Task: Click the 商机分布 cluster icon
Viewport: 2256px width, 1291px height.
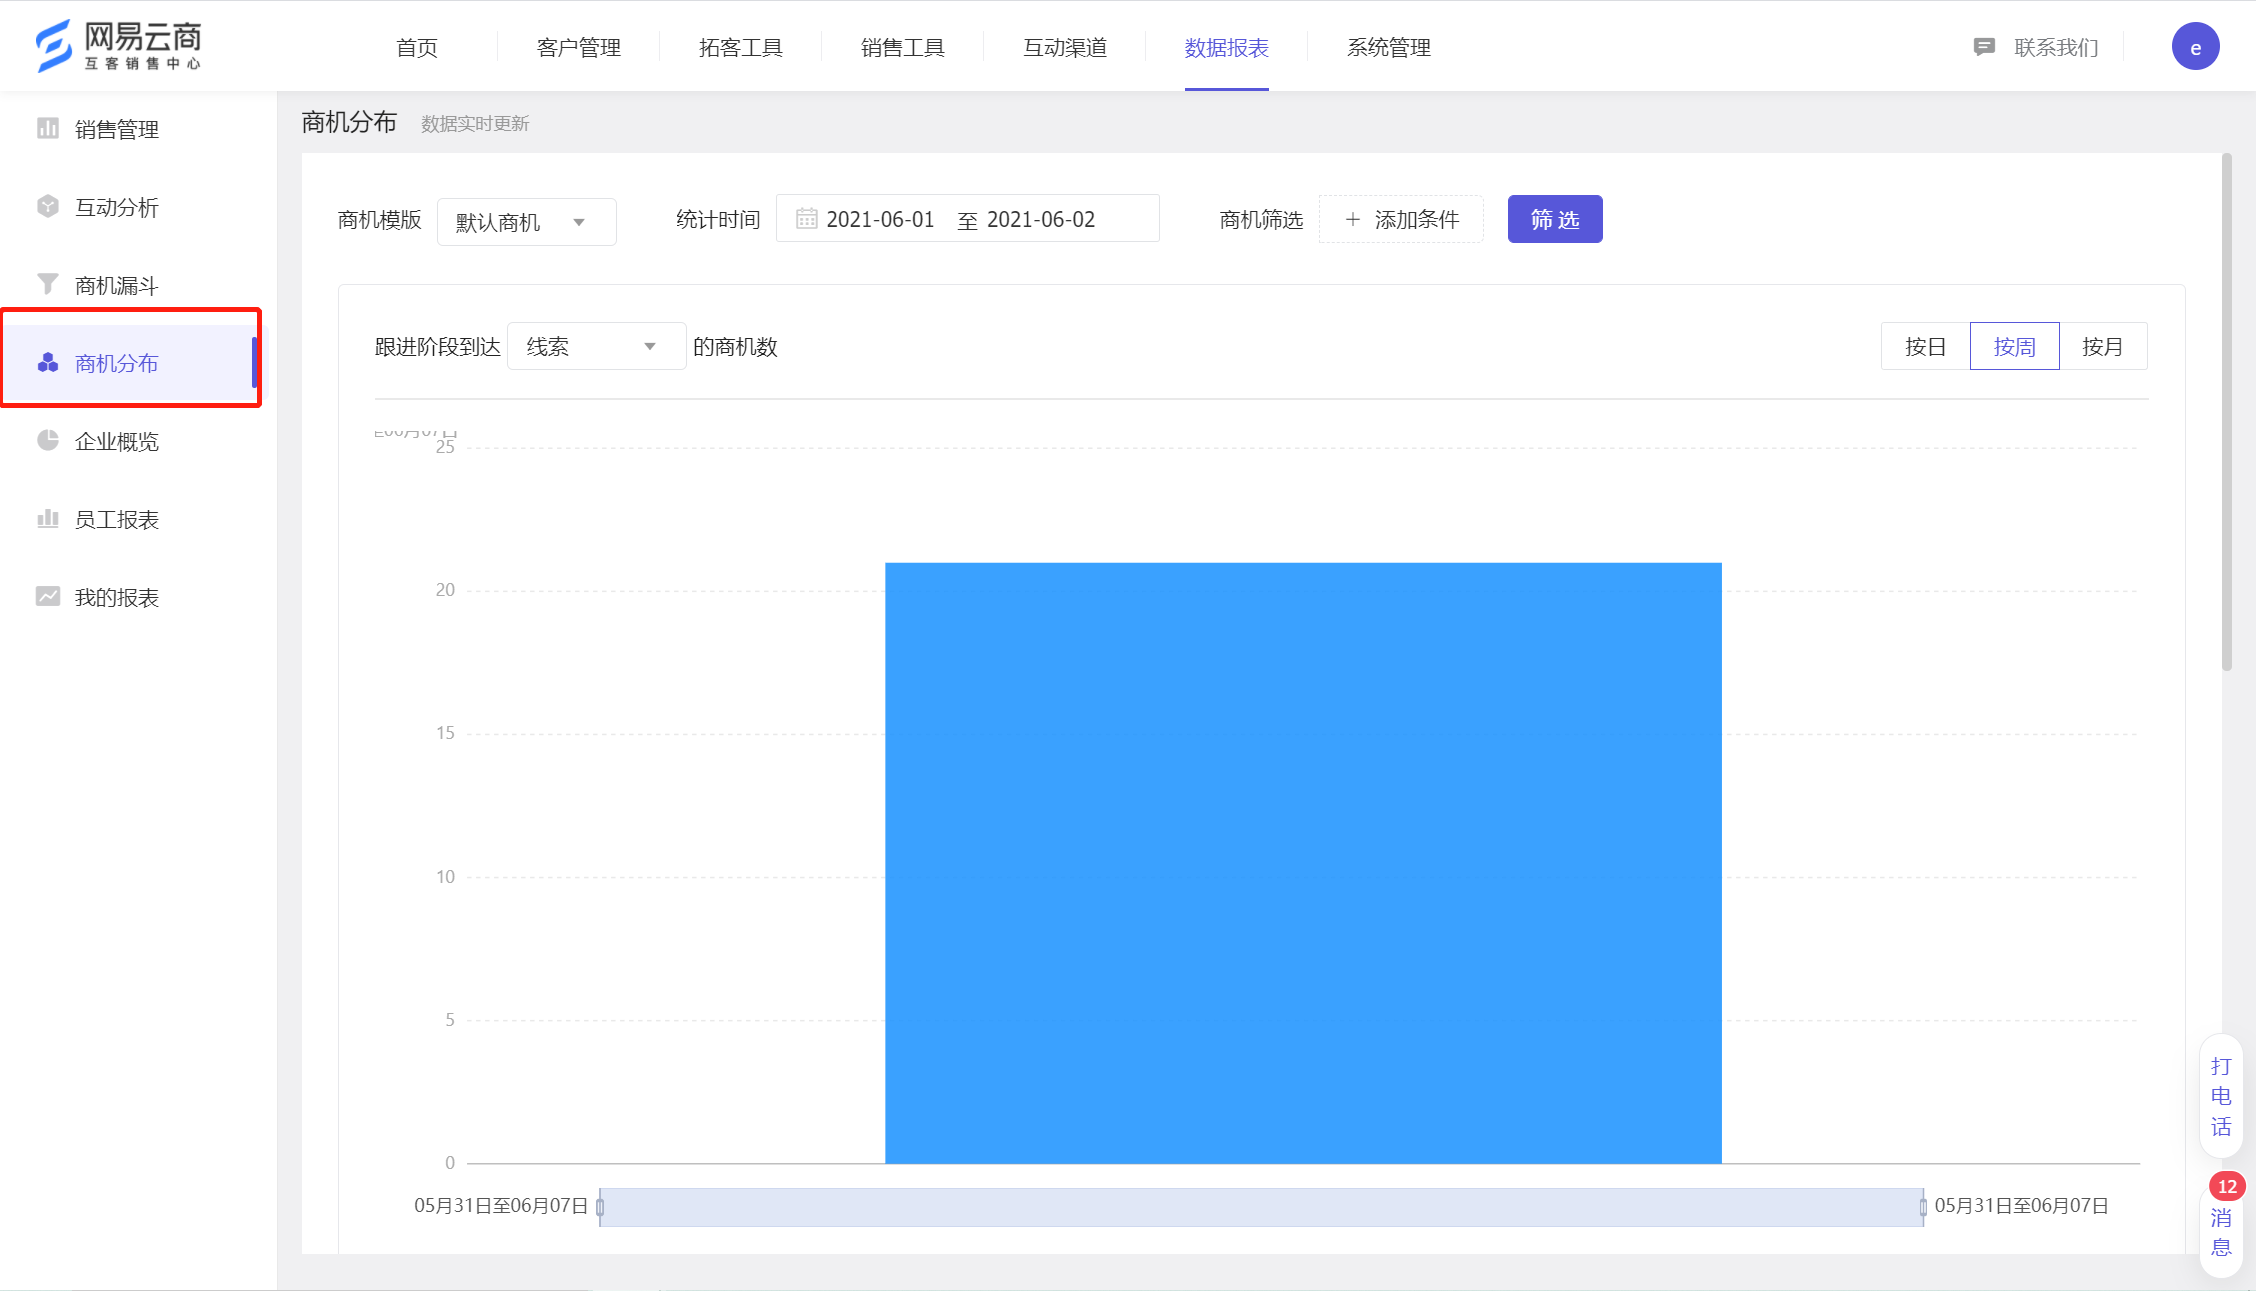Action: [47, 362]
